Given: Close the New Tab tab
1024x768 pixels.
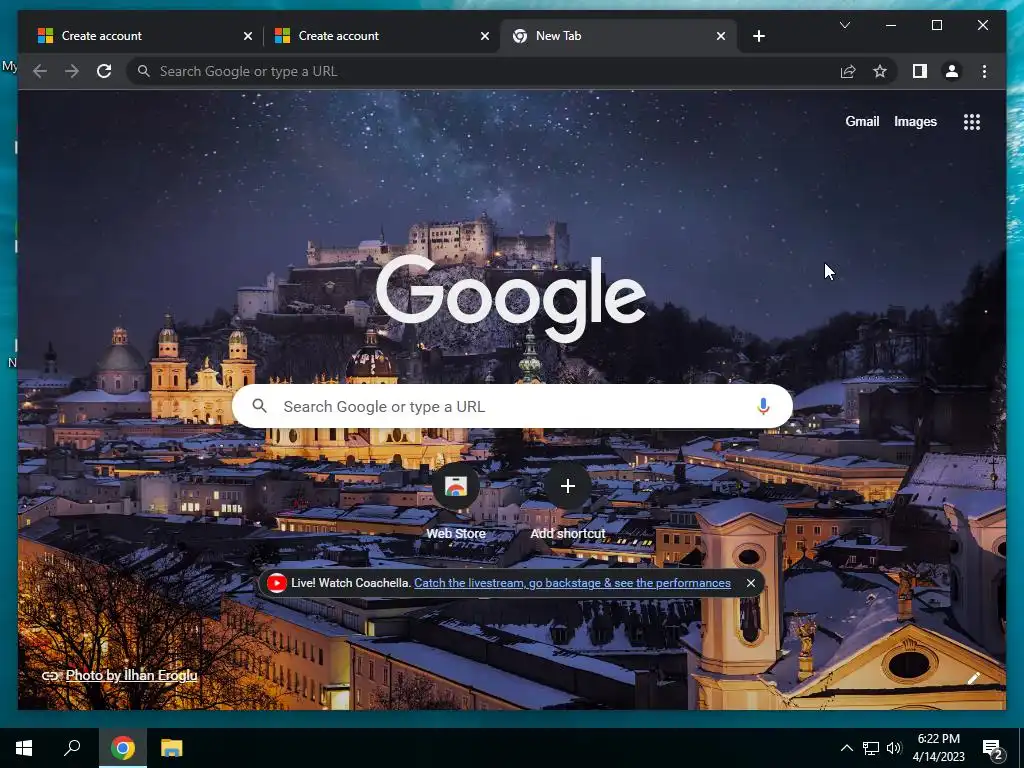Looking at the screenshot, I should point(720,36).
